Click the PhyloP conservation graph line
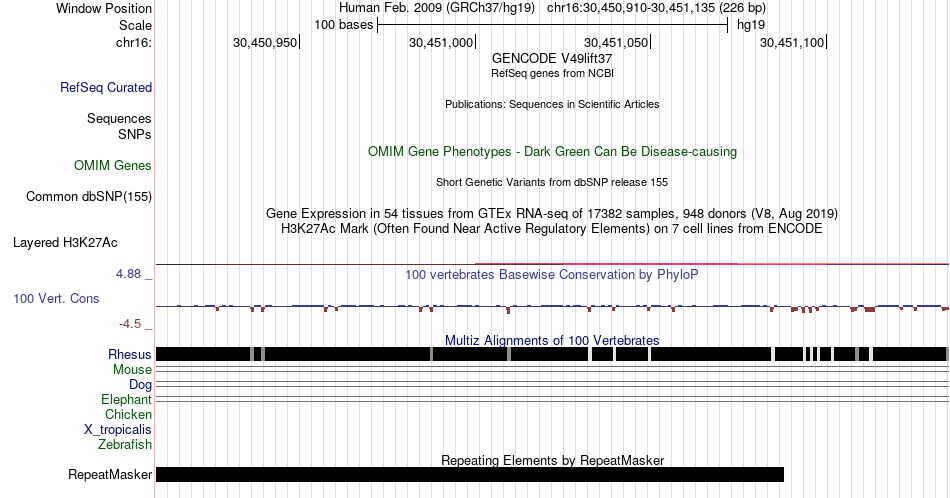This screenshot has width=950, height=498. (x=552, y=307)
